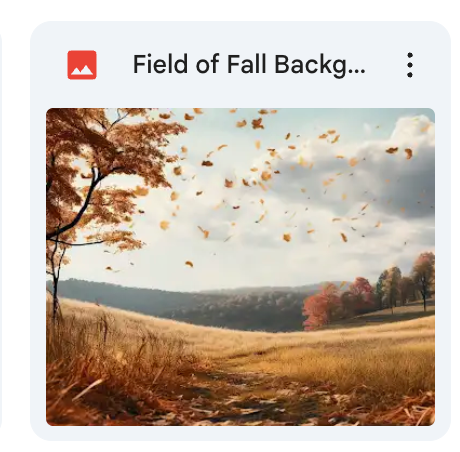This screenshot has height=452, width=460.
Task: Select the Field of Fall Backg... file title
Action: pos(249,65)
